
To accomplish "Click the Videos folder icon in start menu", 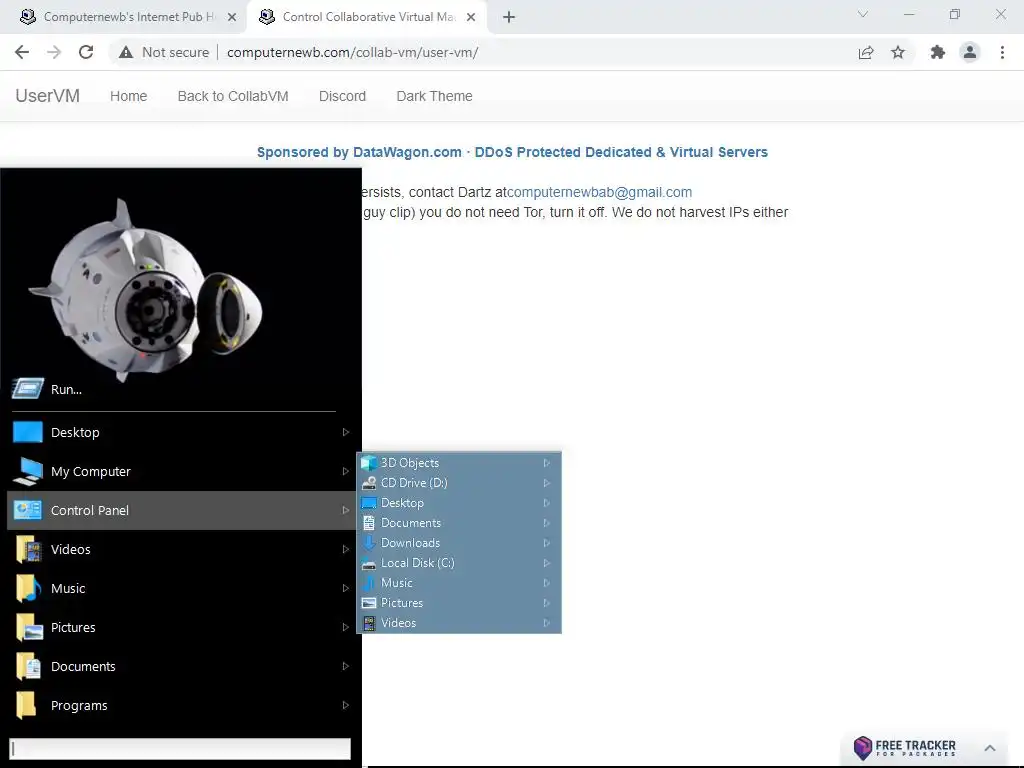I will (28, 549).
